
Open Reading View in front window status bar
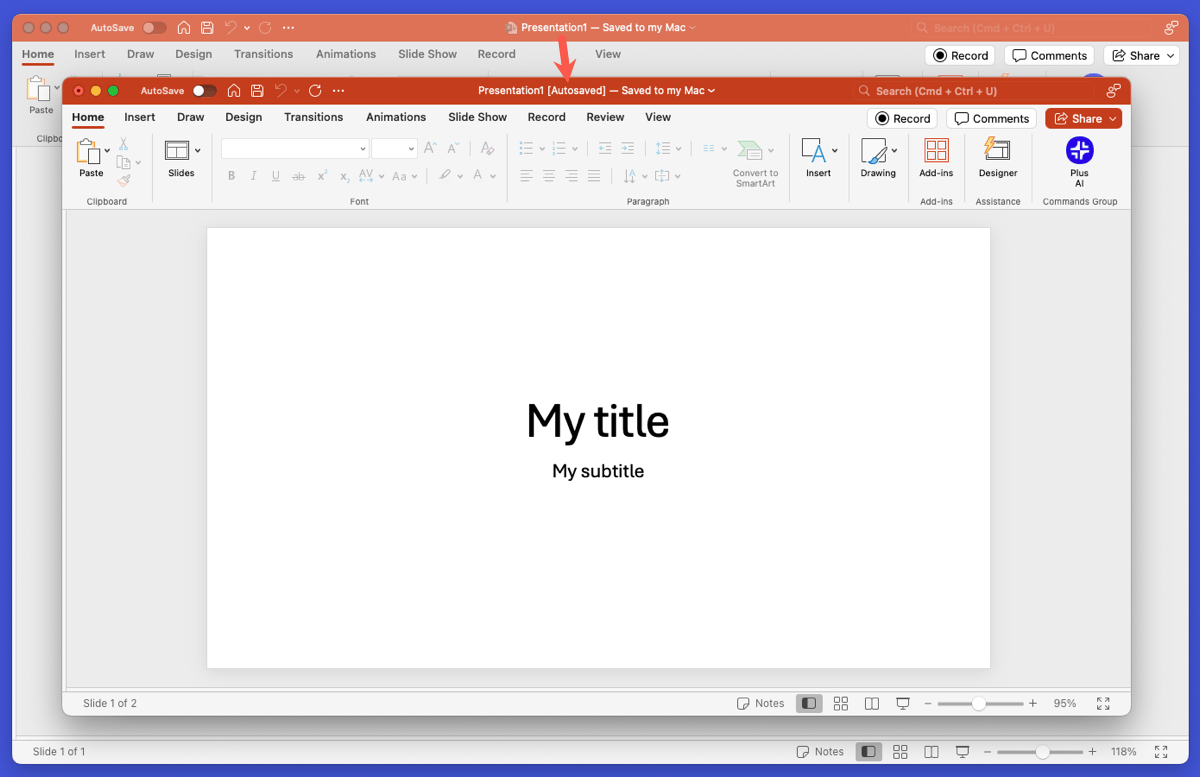click(x=872, y=704)
